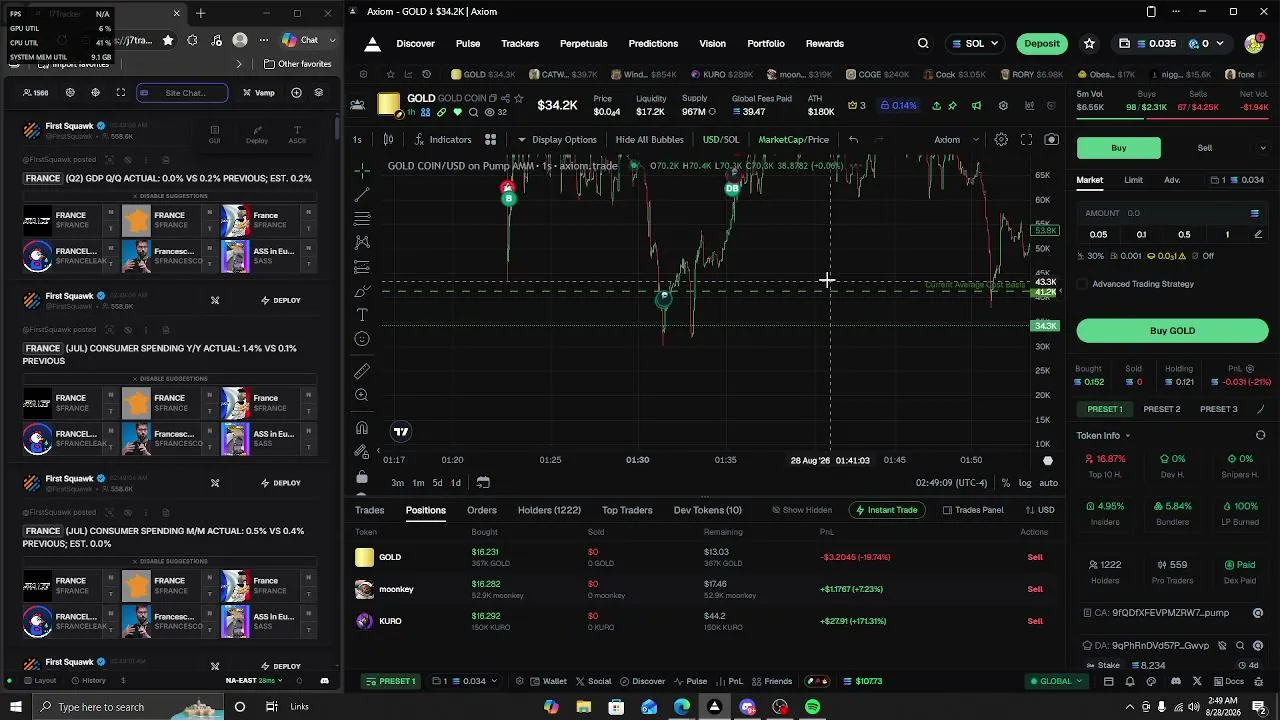The height and width of the screenshot is (720, 1280).
Task: Edit the quick-buy amount presets pencil
Action: click(x=1258, y=235)
